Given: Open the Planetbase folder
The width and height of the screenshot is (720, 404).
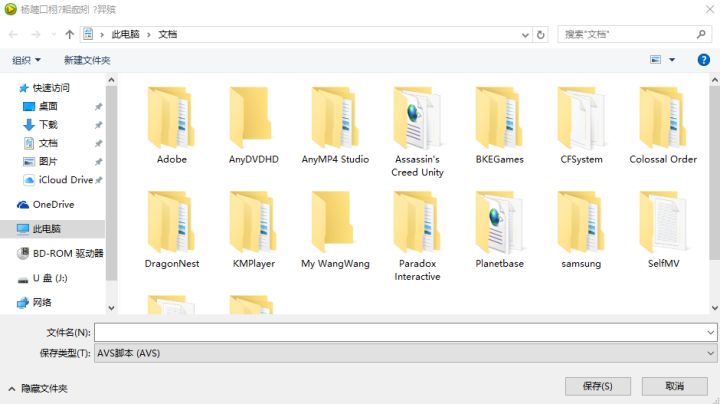Looking at the screenshot, I should (x=499, y=229).
